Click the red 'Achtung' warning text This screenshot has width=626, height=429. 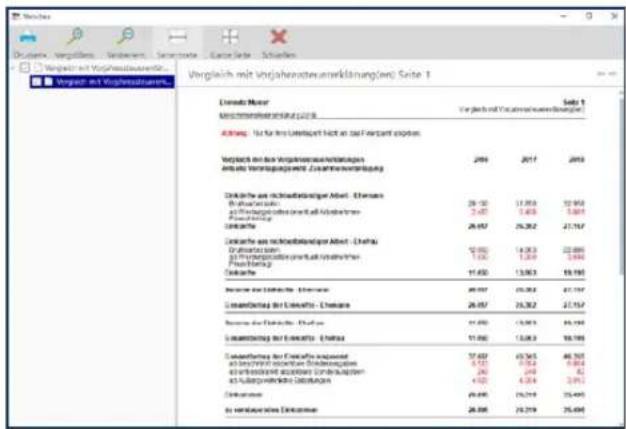point(234,133)
